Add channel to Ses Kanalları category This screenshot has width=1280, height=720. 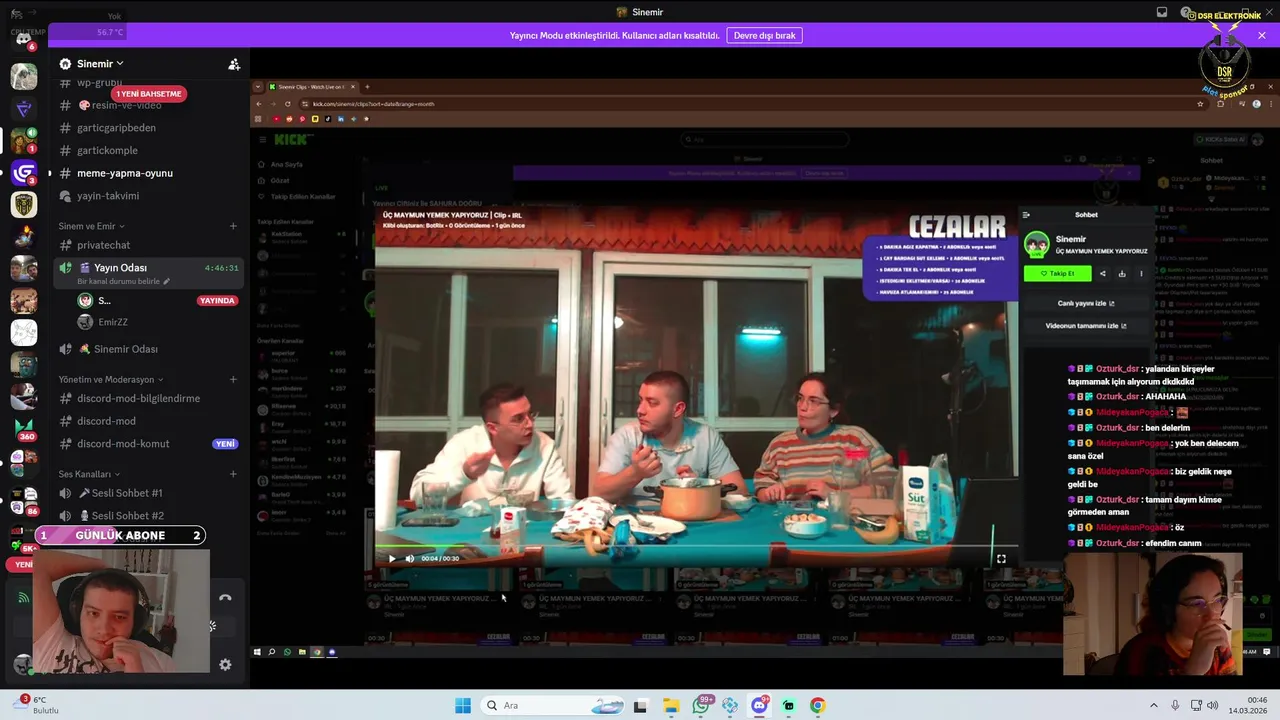[233, 474]
